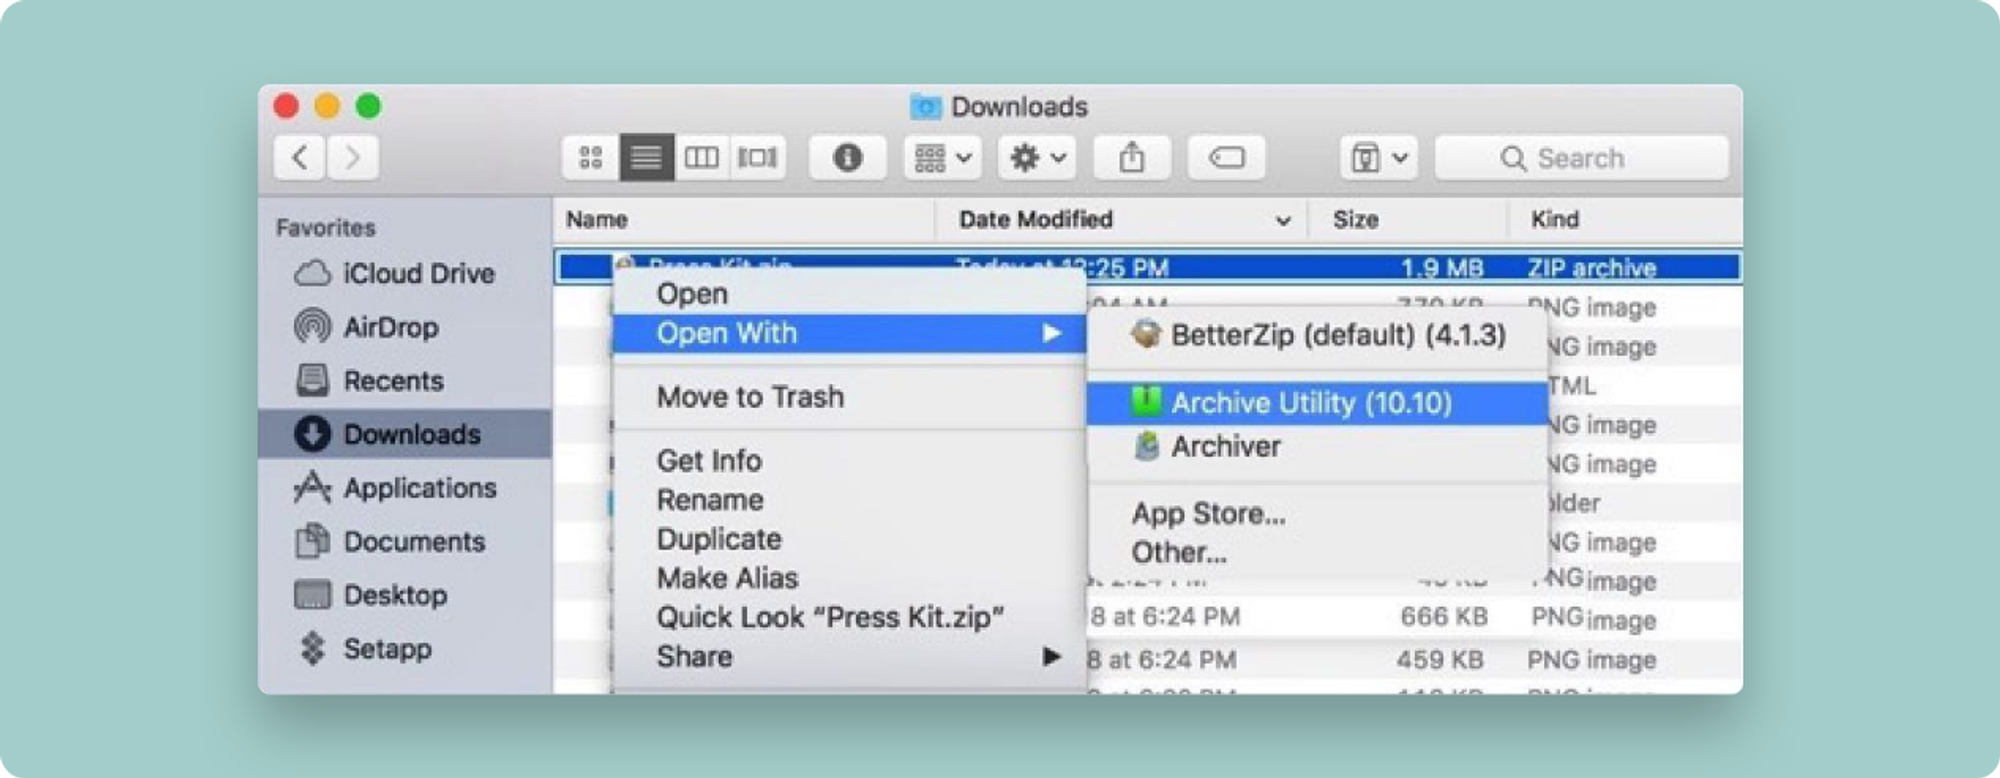
Task: Sort files by Size column
Action: tap(1355, 220)
